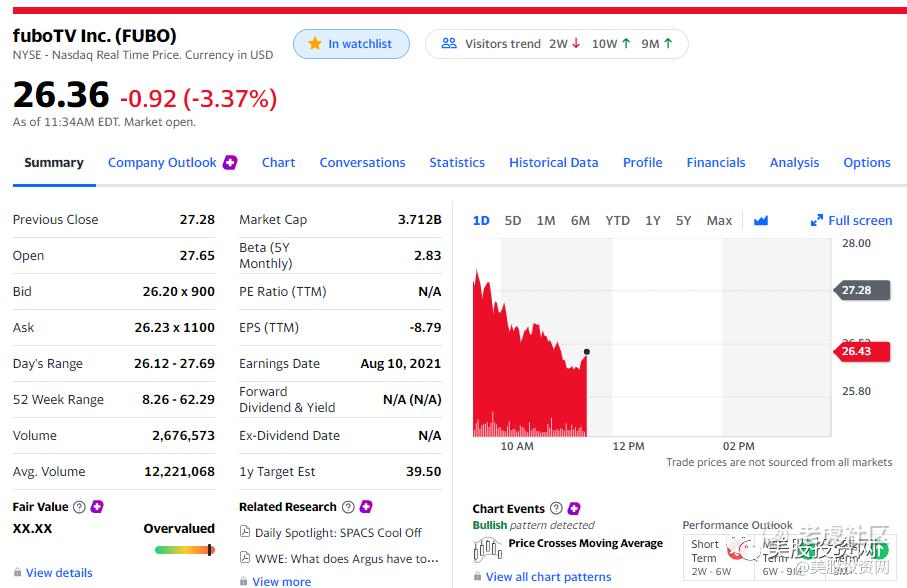Open Chart Events help question mark
Screen dimensions: 907x588
coord(556,508)
